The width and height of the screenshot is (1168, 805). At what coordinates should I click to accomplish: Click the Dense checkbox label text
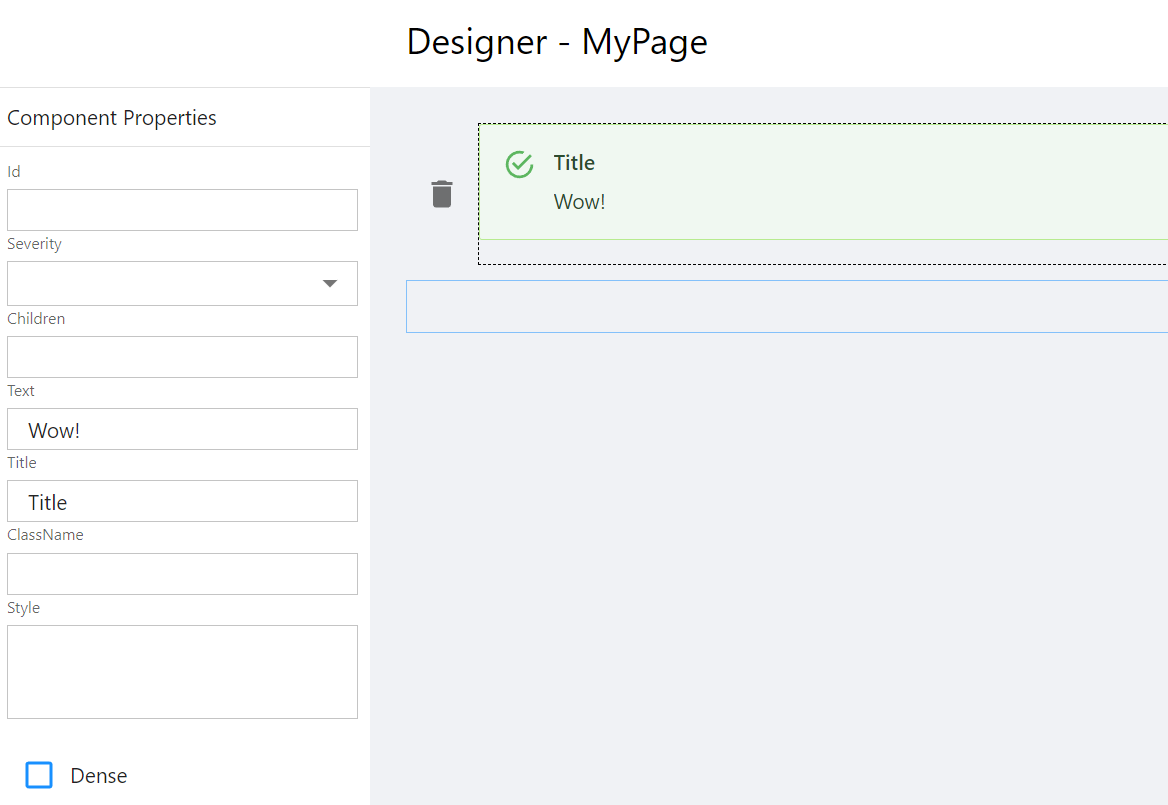point(98,776)
